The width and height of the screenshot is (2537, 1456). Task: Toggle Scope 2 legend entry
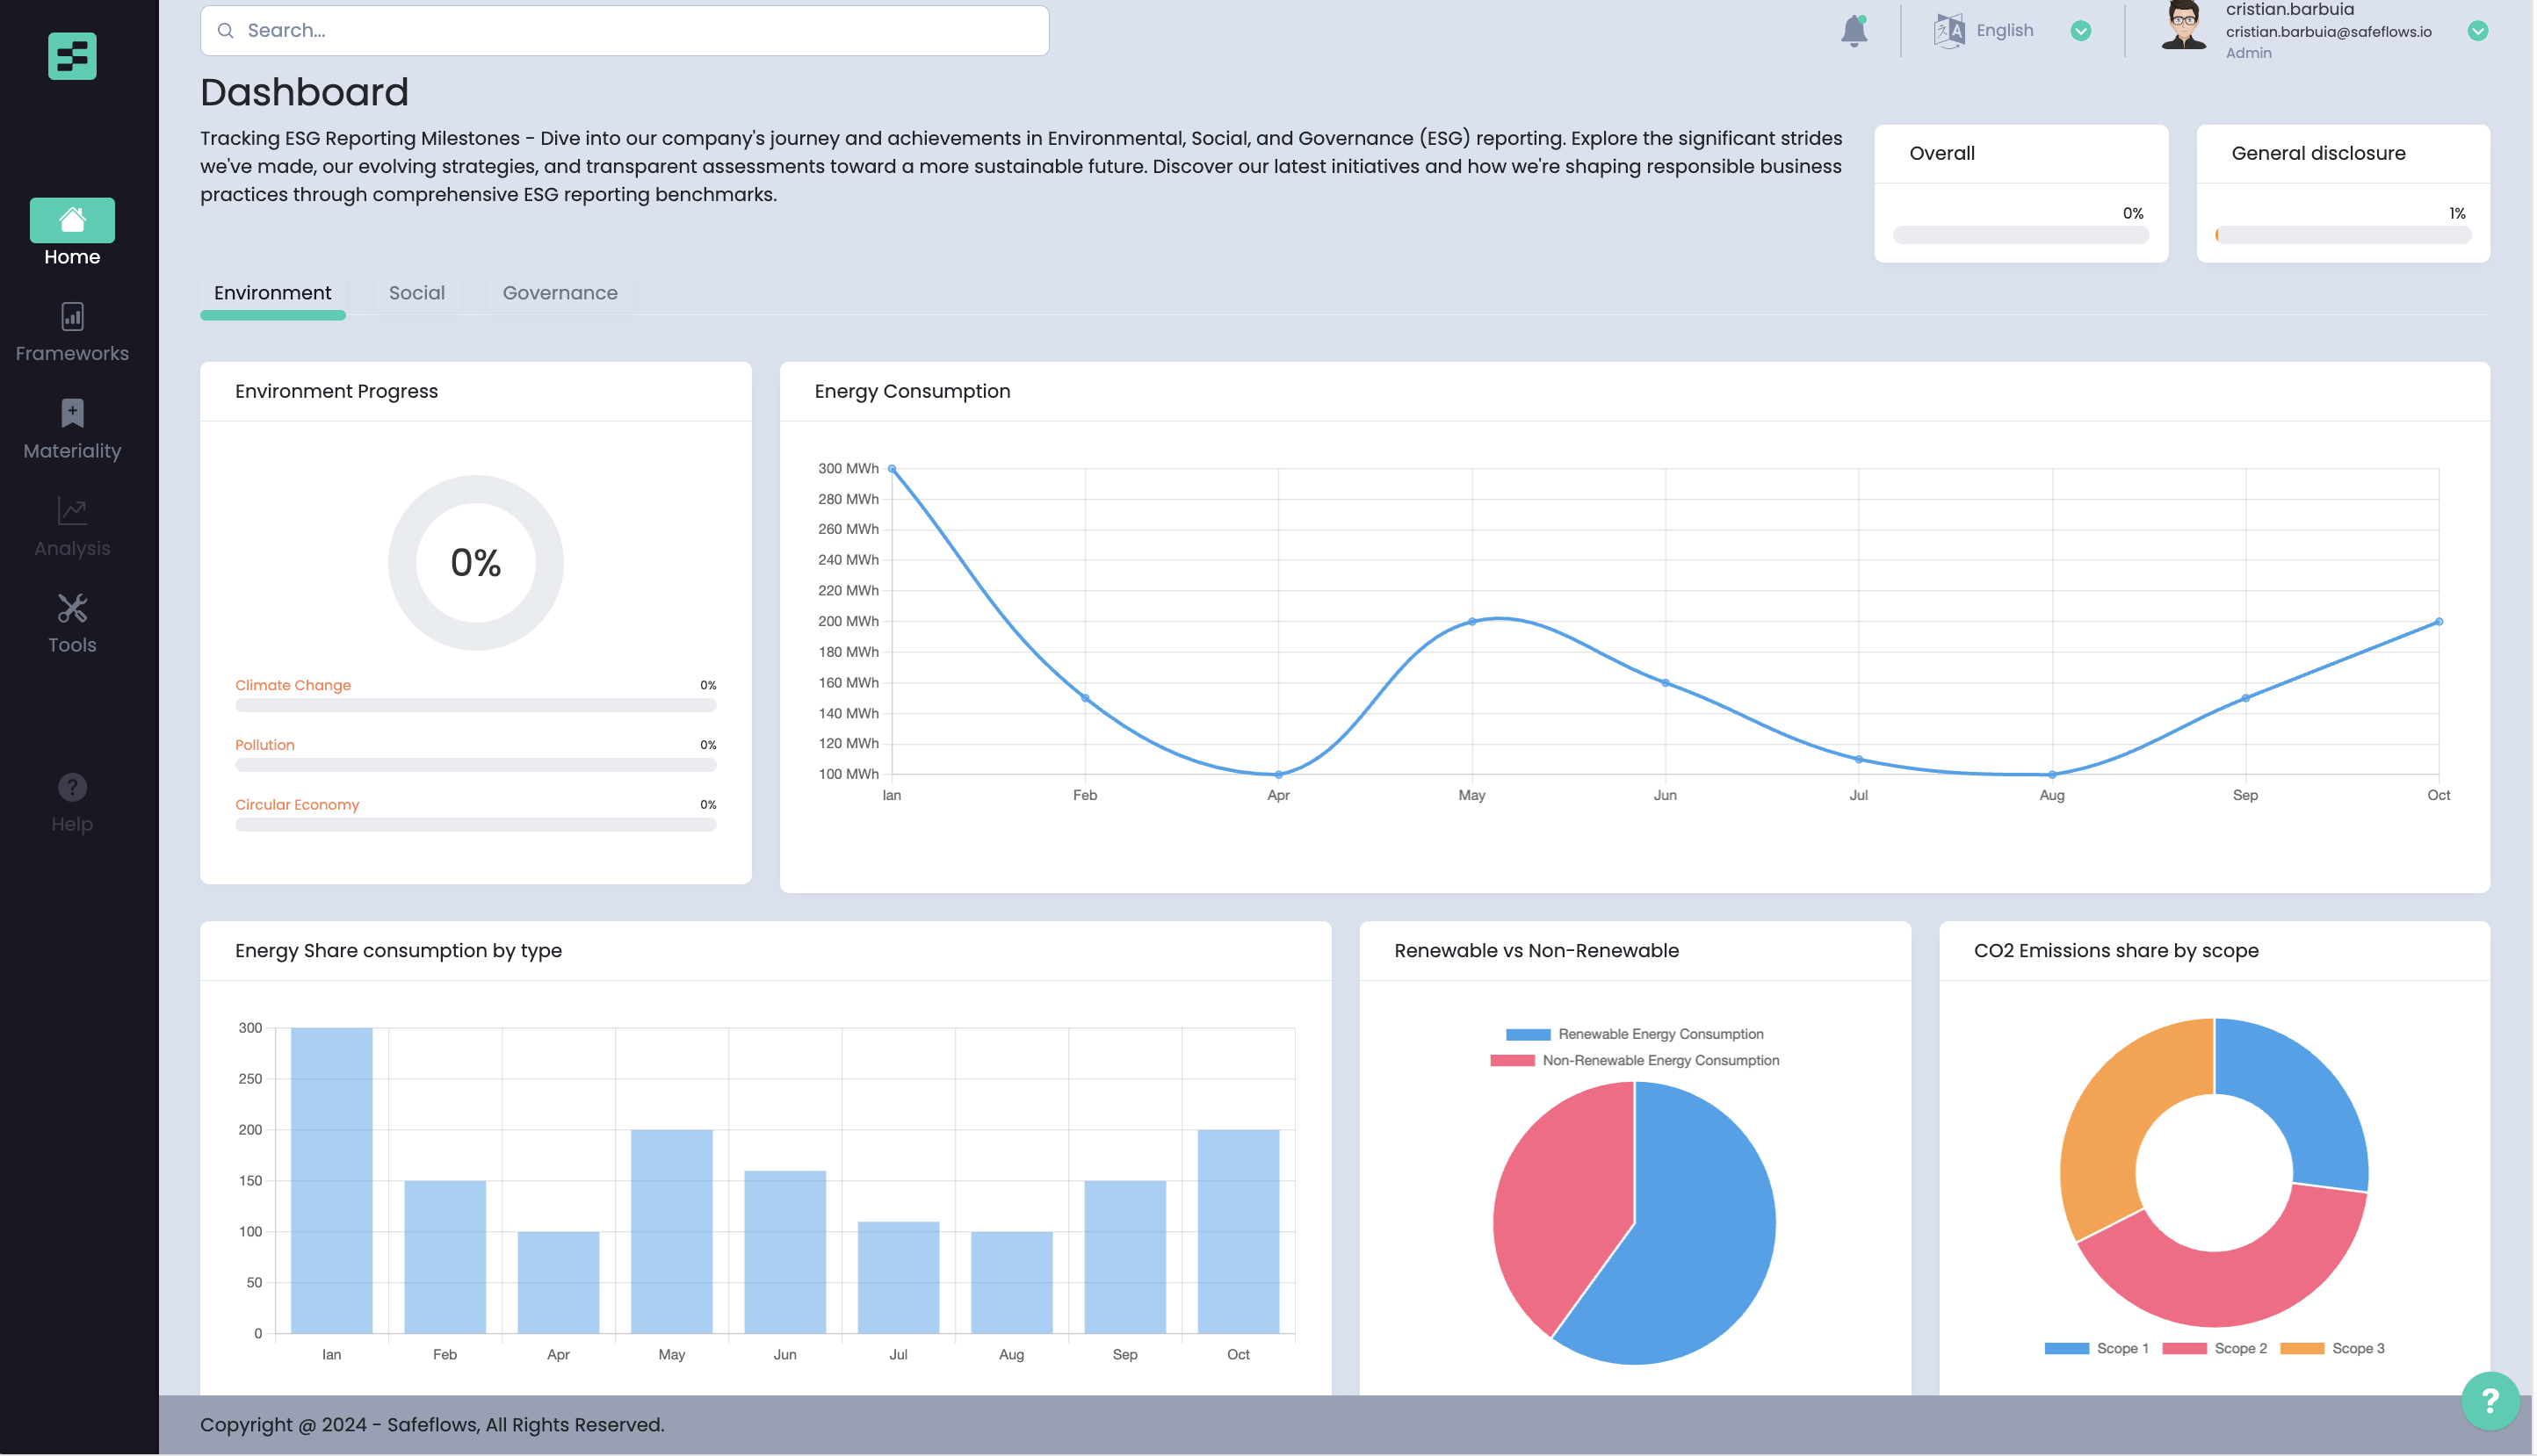[2214, 1348]
